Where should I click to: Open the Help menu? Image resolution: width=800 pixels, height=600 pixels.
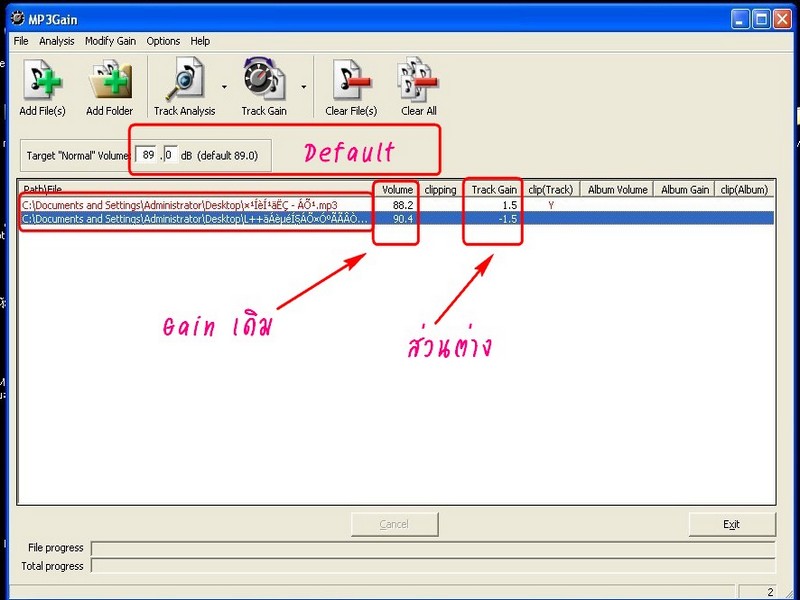(200, 41)
